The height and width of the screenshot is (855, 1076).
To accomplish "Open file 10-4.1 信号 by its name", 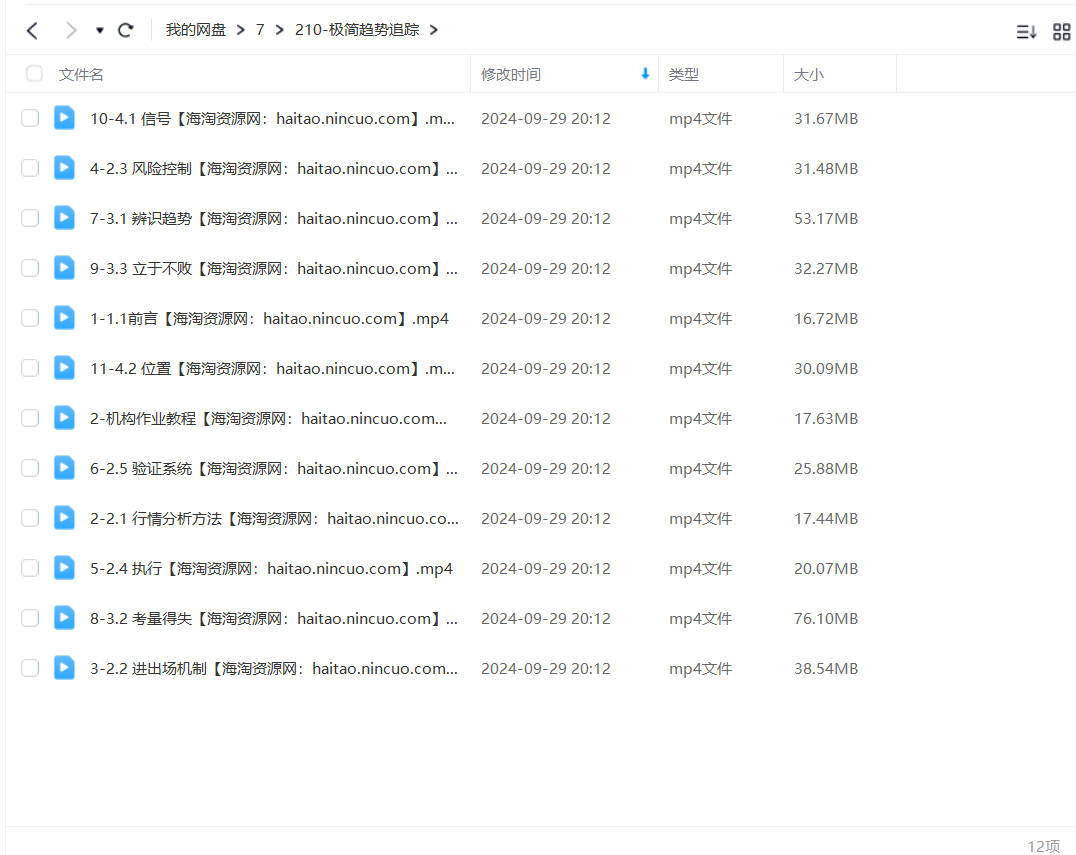I will pos(272,118).
